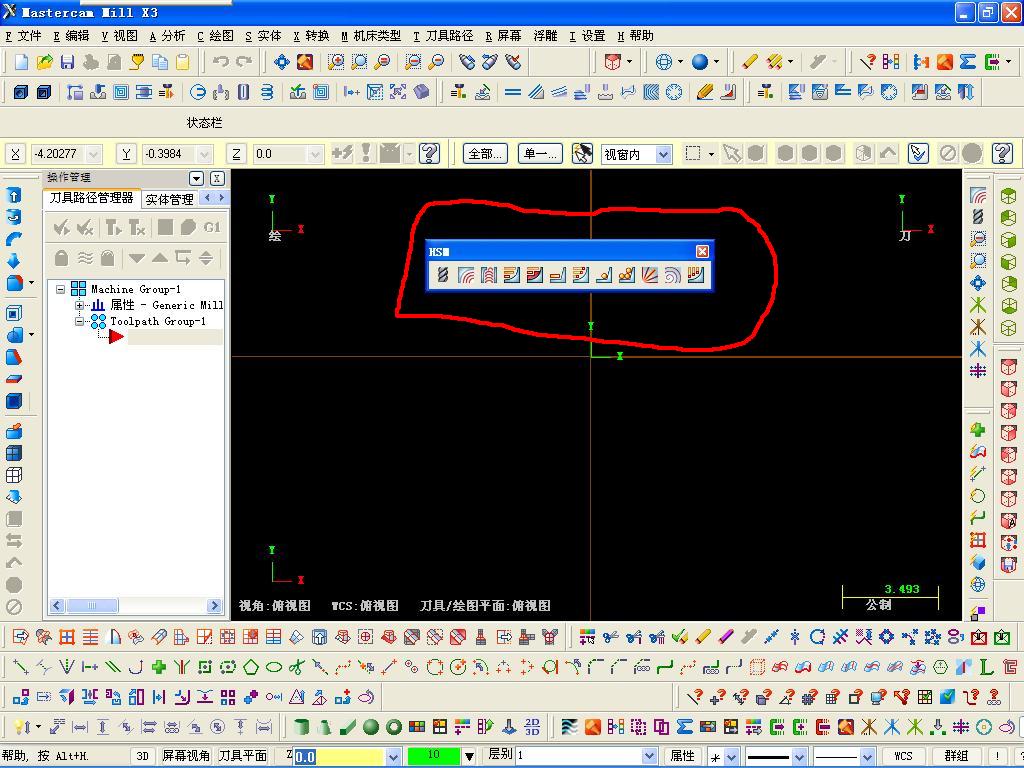Switch to the 实体管理 tab

pyautogui.click(x=169, y=199)
